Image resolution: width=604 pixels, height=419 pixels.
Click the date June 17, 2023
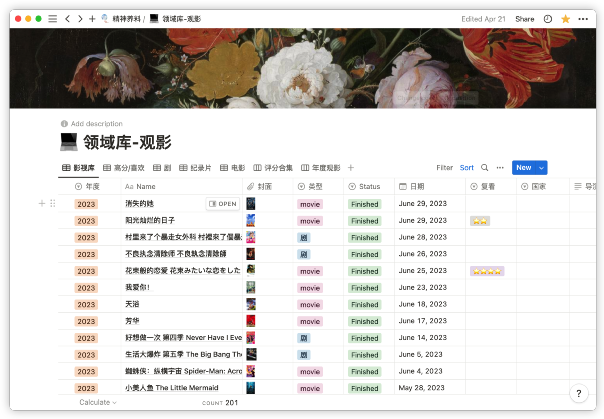click(x=423, y=321)
